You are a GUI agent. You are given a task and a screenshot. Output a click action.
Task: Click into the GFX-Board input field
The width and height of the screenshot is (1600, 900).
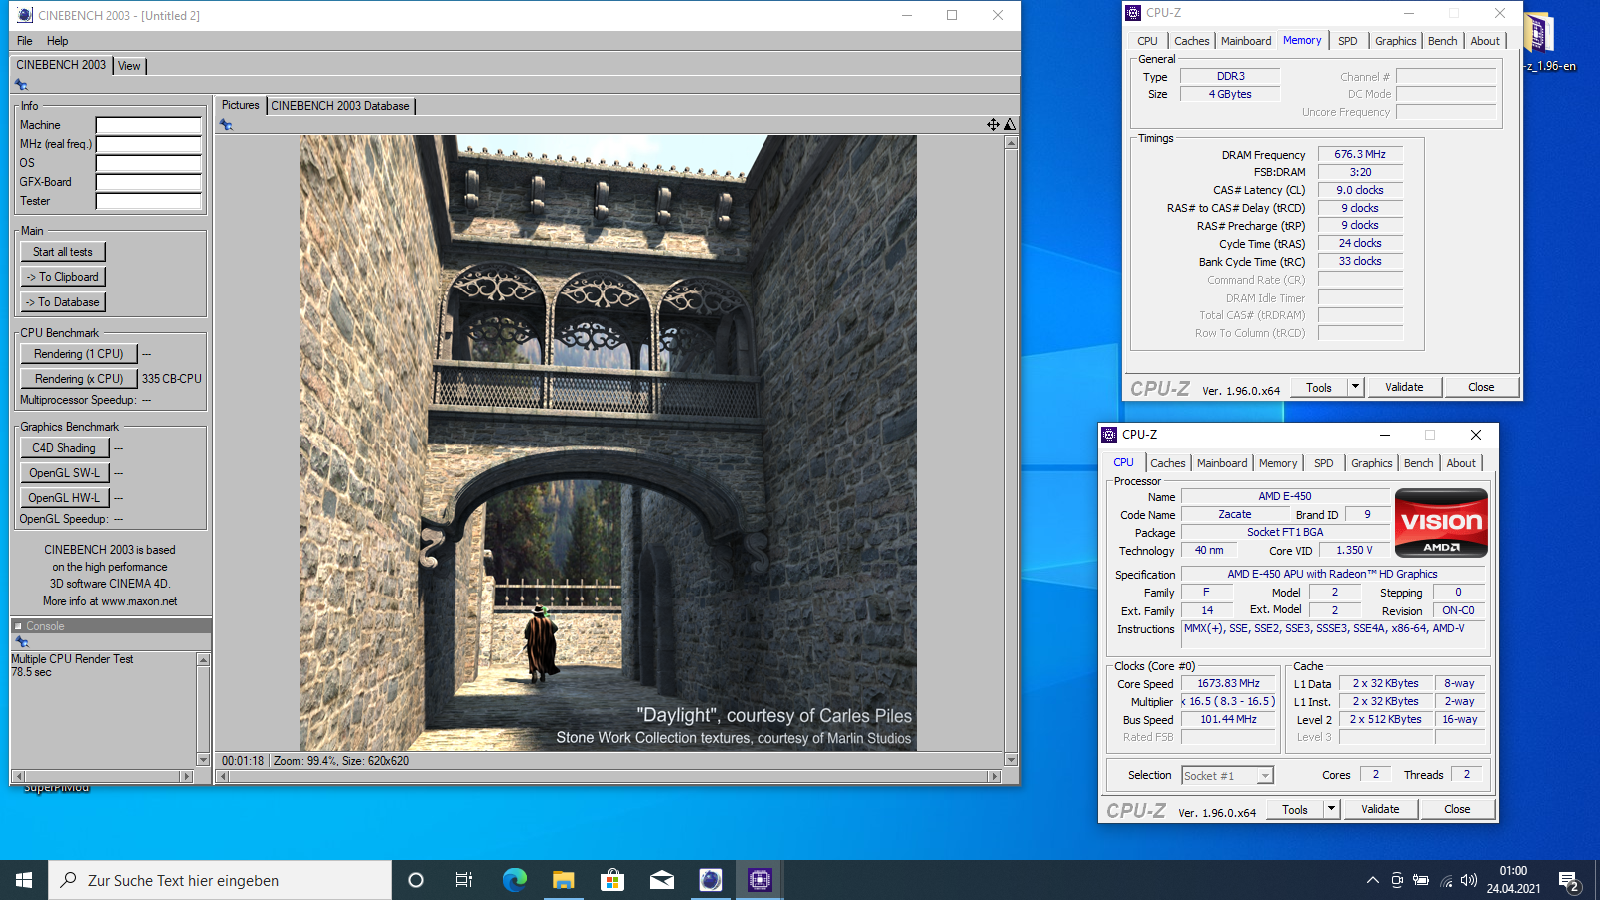coord(149,182)
